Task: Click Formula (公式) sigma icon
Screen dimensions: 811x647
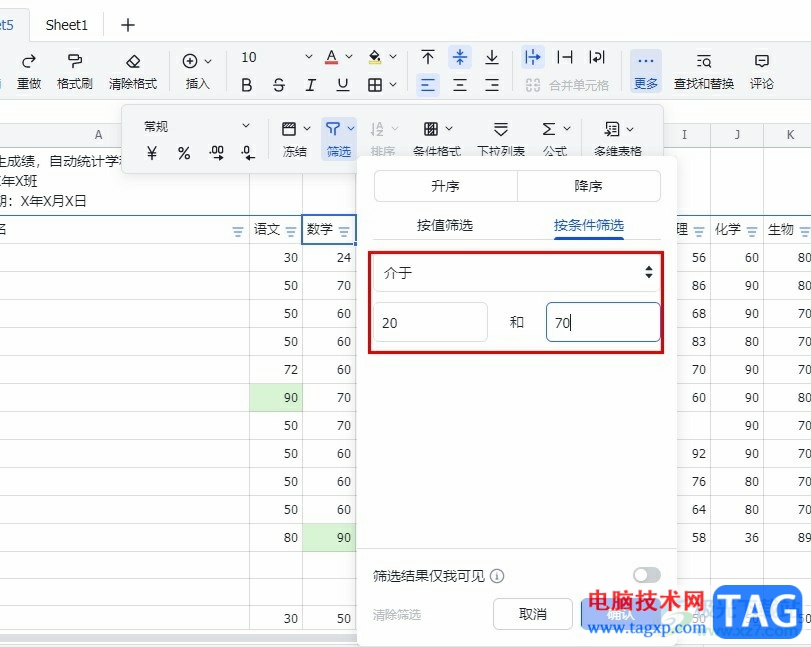Action: point(549,129)
